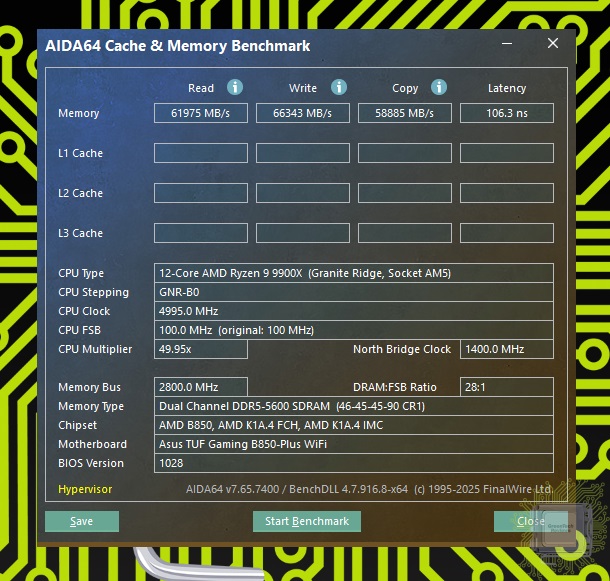
Task: Click the CPU Clock value 4995.0 MHz
Action: point(354,311)
